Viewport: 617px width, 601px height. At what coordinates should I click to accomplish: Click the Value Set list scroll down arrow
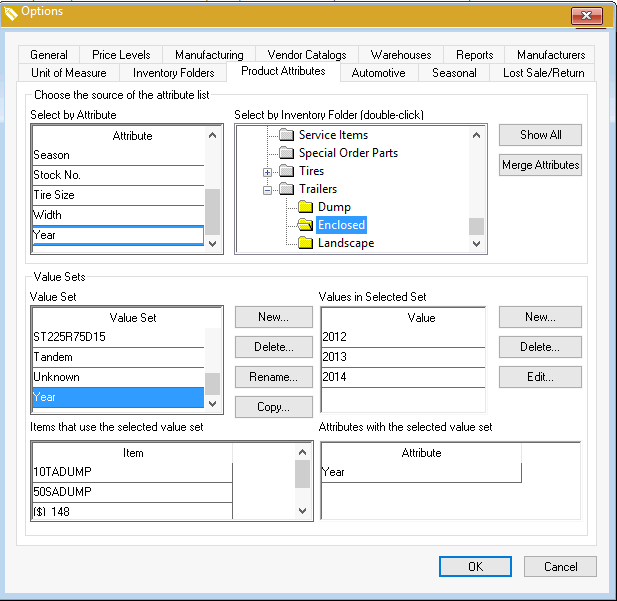pyautogui.click(x=213, y=404)
